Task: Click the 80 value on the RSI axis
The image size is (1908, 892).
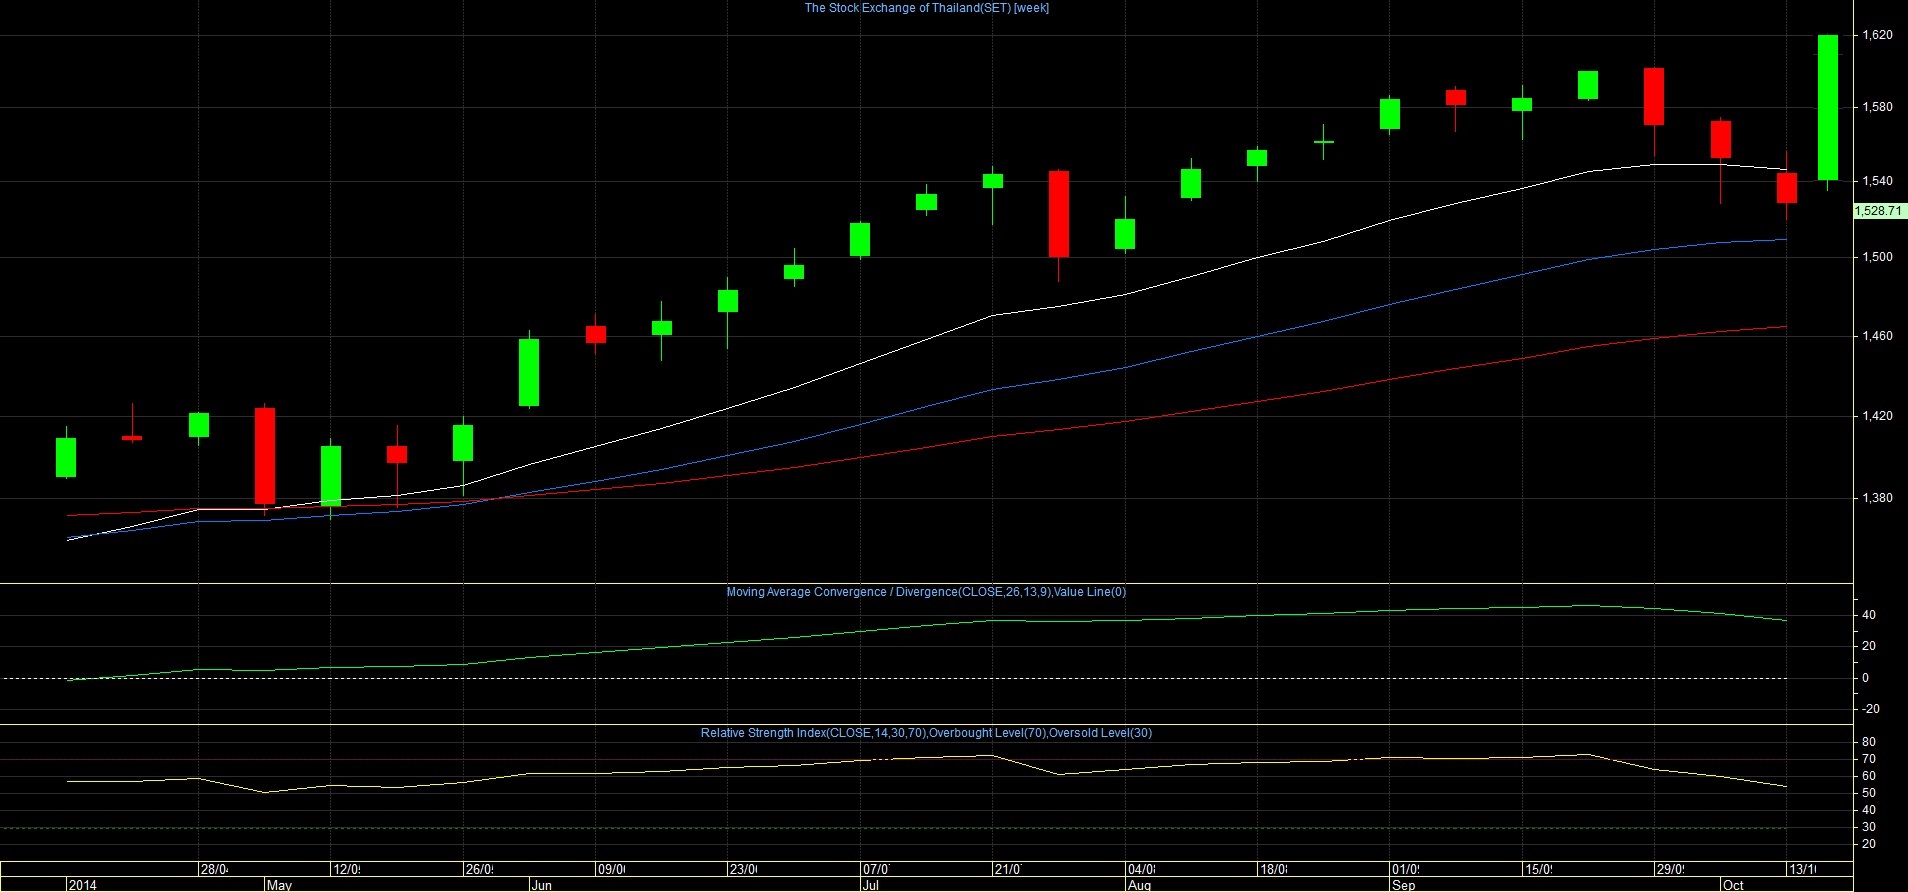Action: point(1868,742)
